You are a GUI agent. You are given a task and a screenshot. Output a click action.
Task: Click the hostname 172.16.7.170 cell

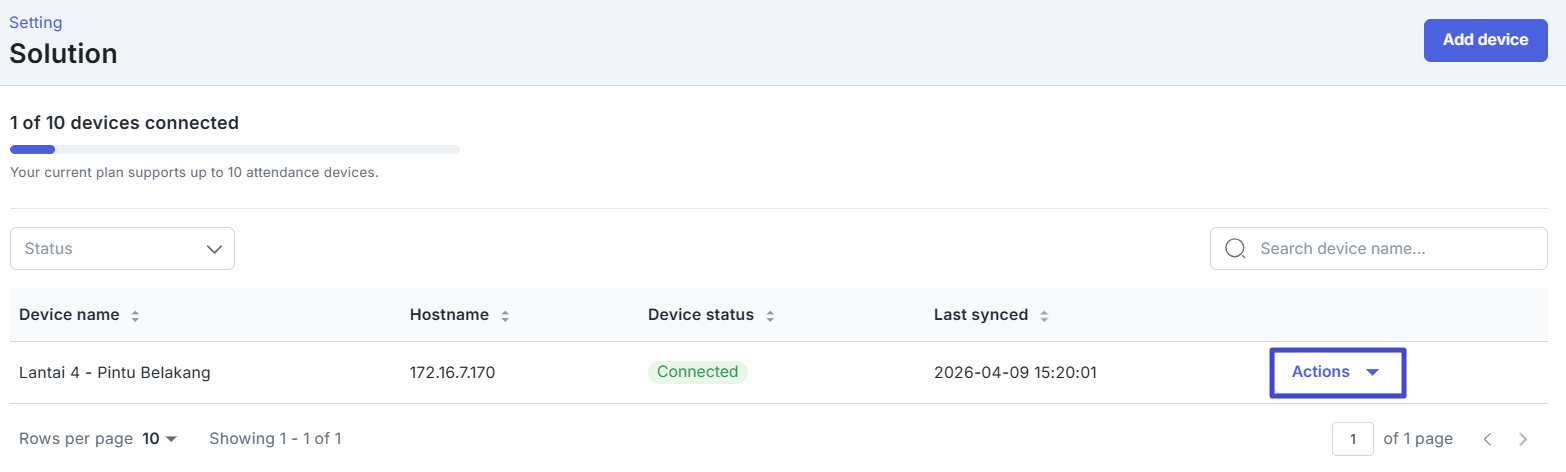(x=452, y=373)
